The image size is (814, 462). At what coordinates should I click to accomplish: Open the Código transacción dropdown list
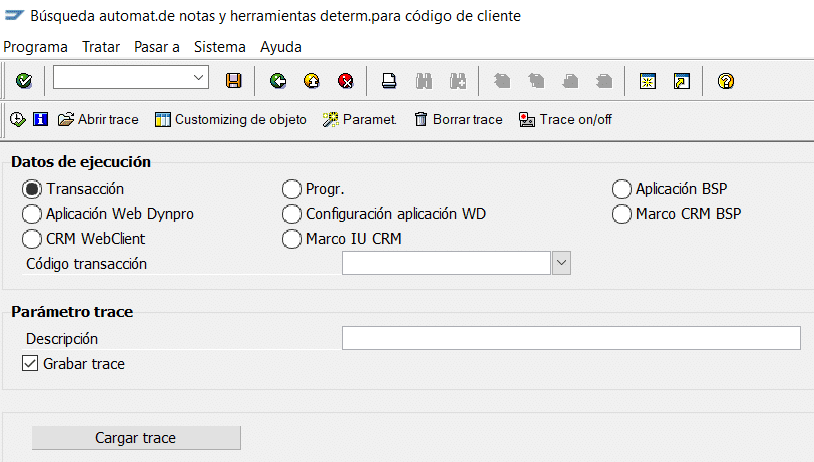tap(561, 263)
